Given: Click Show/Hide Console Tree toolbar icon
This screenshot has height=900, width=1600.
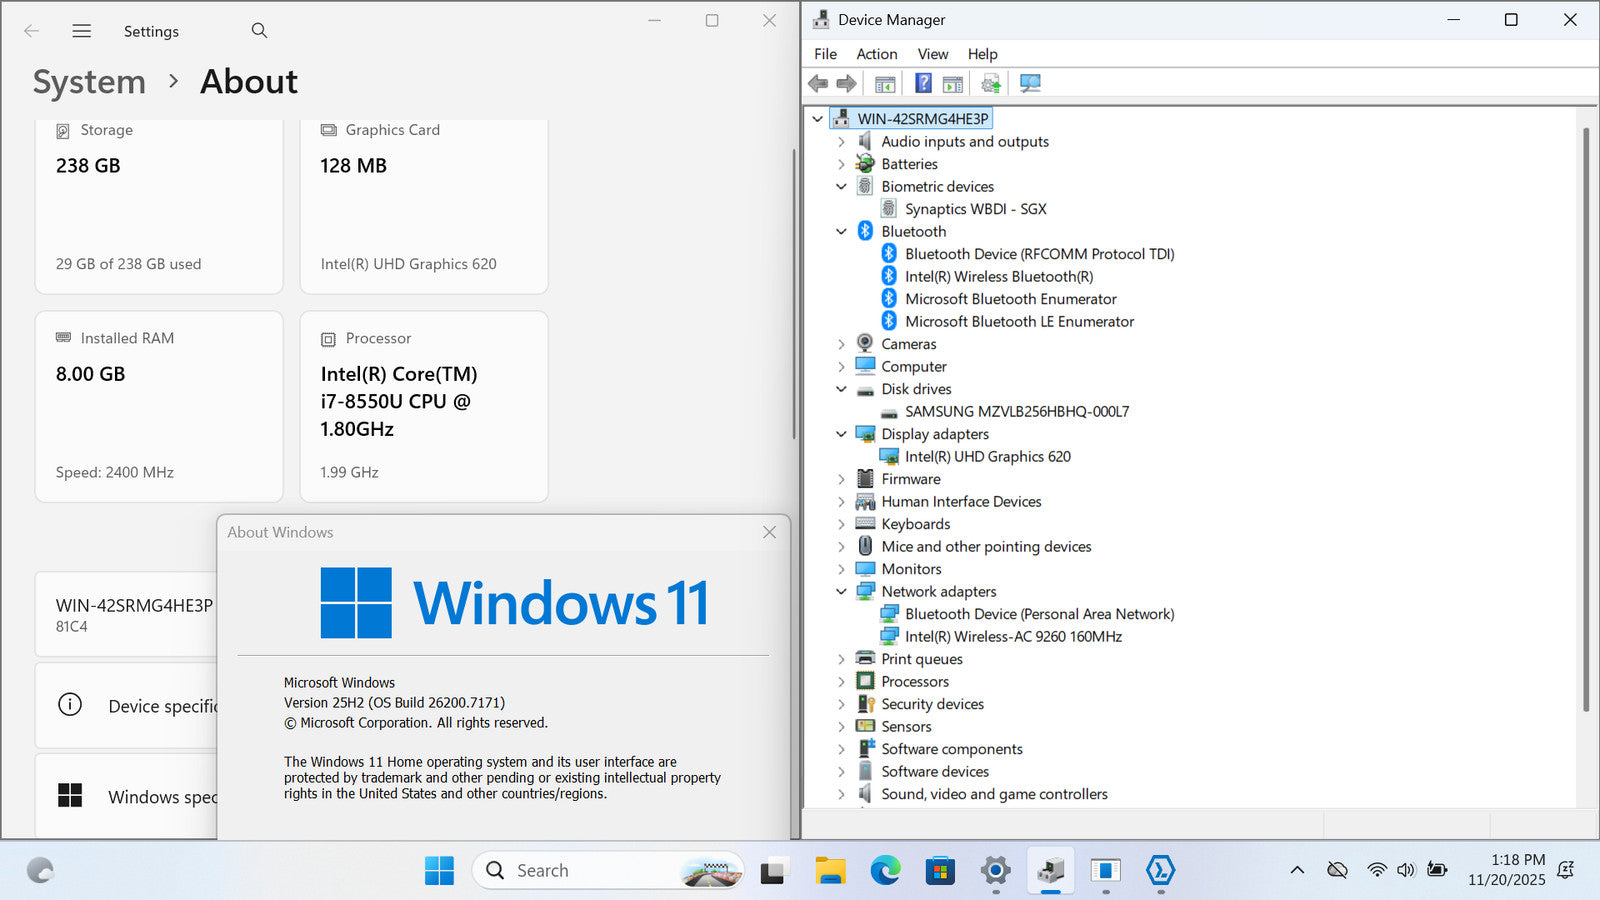Looking at the screenshot, I should pos(885,83).
